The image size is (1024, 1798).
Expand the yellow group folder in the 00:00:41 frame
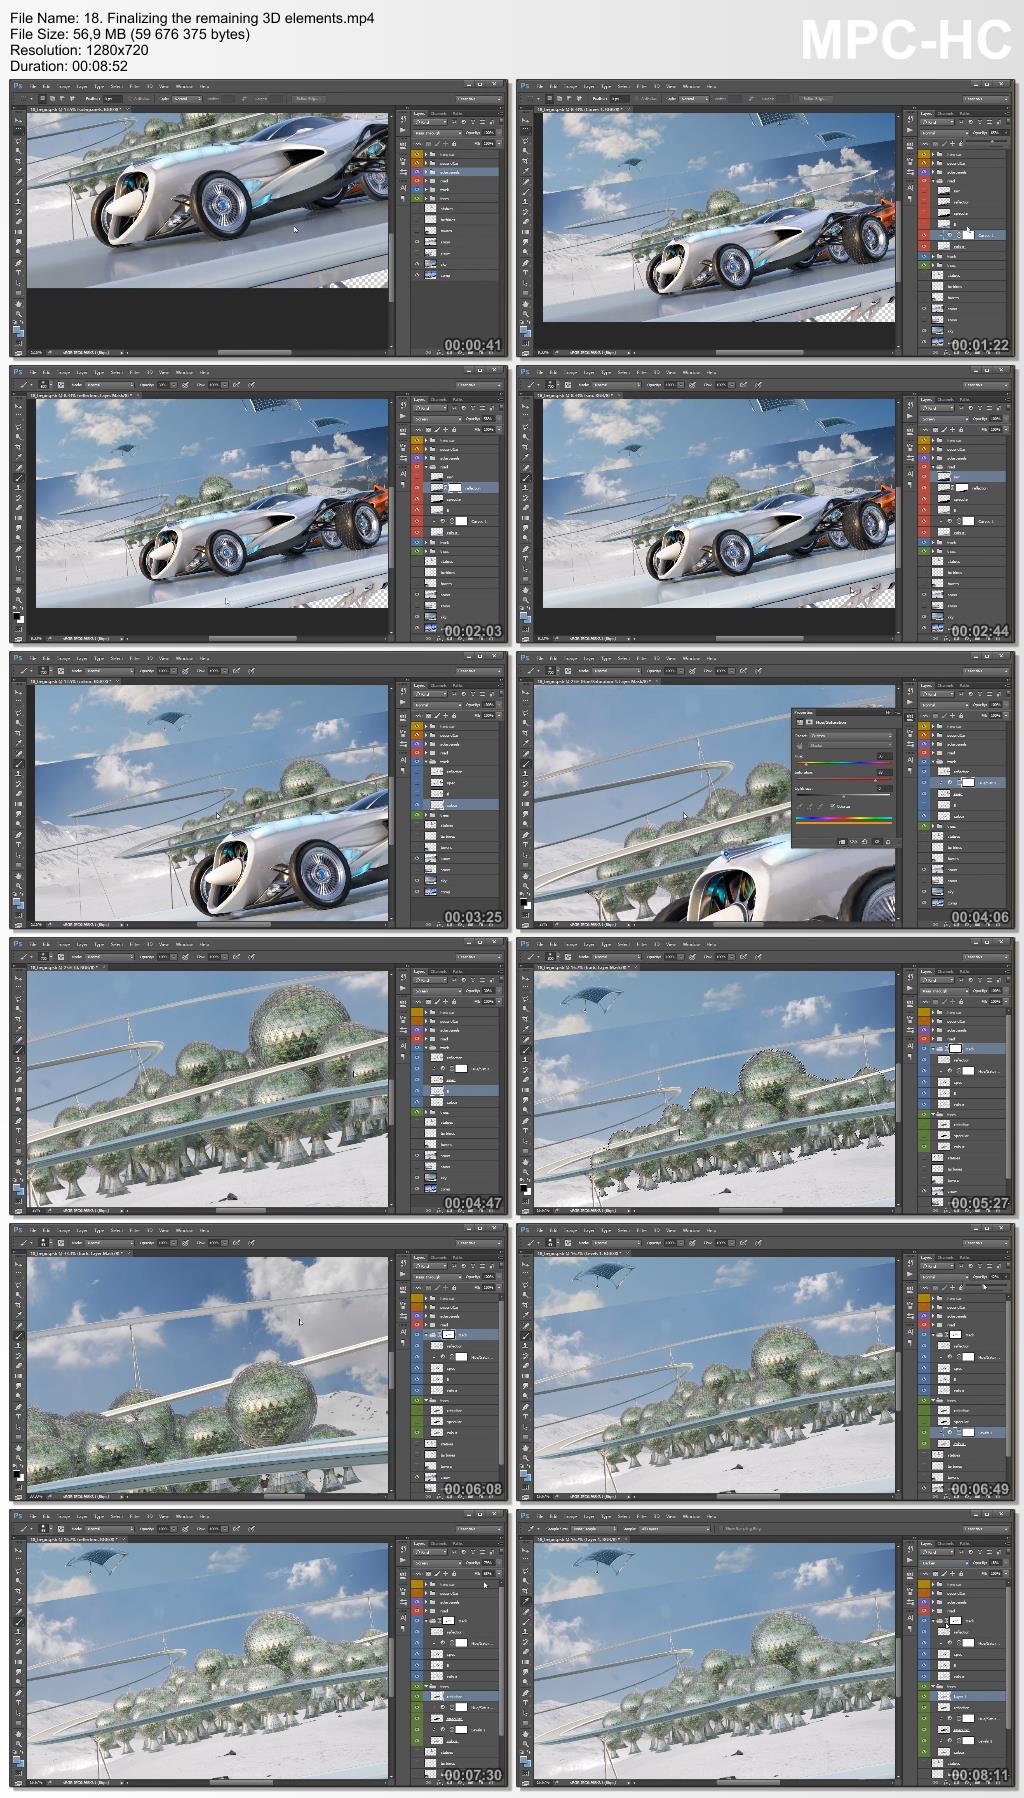[426, 154]
